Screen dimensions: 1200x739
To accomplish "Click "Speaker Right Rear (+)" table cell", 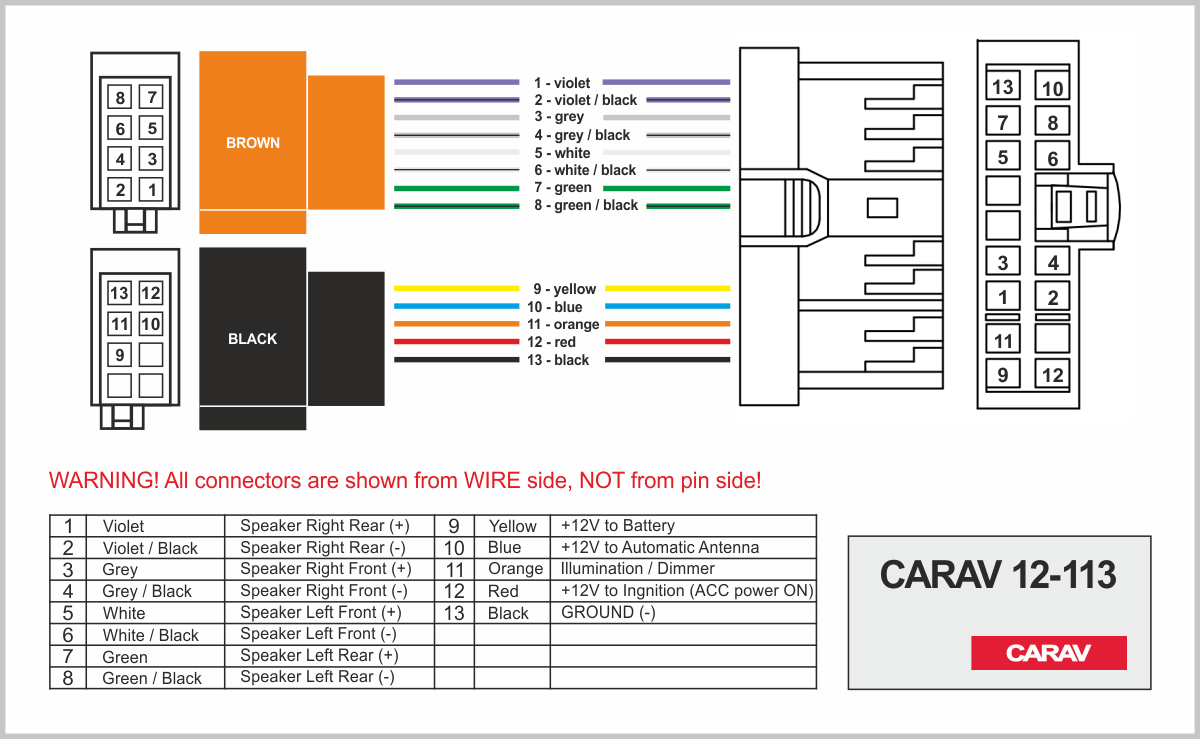I will [x=328, y=526].
